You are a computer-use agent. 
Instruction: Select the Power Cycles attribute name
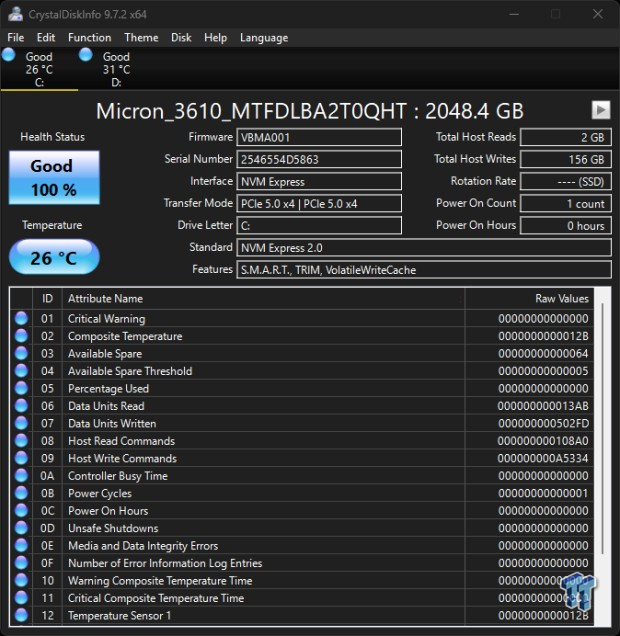(100, 493)
